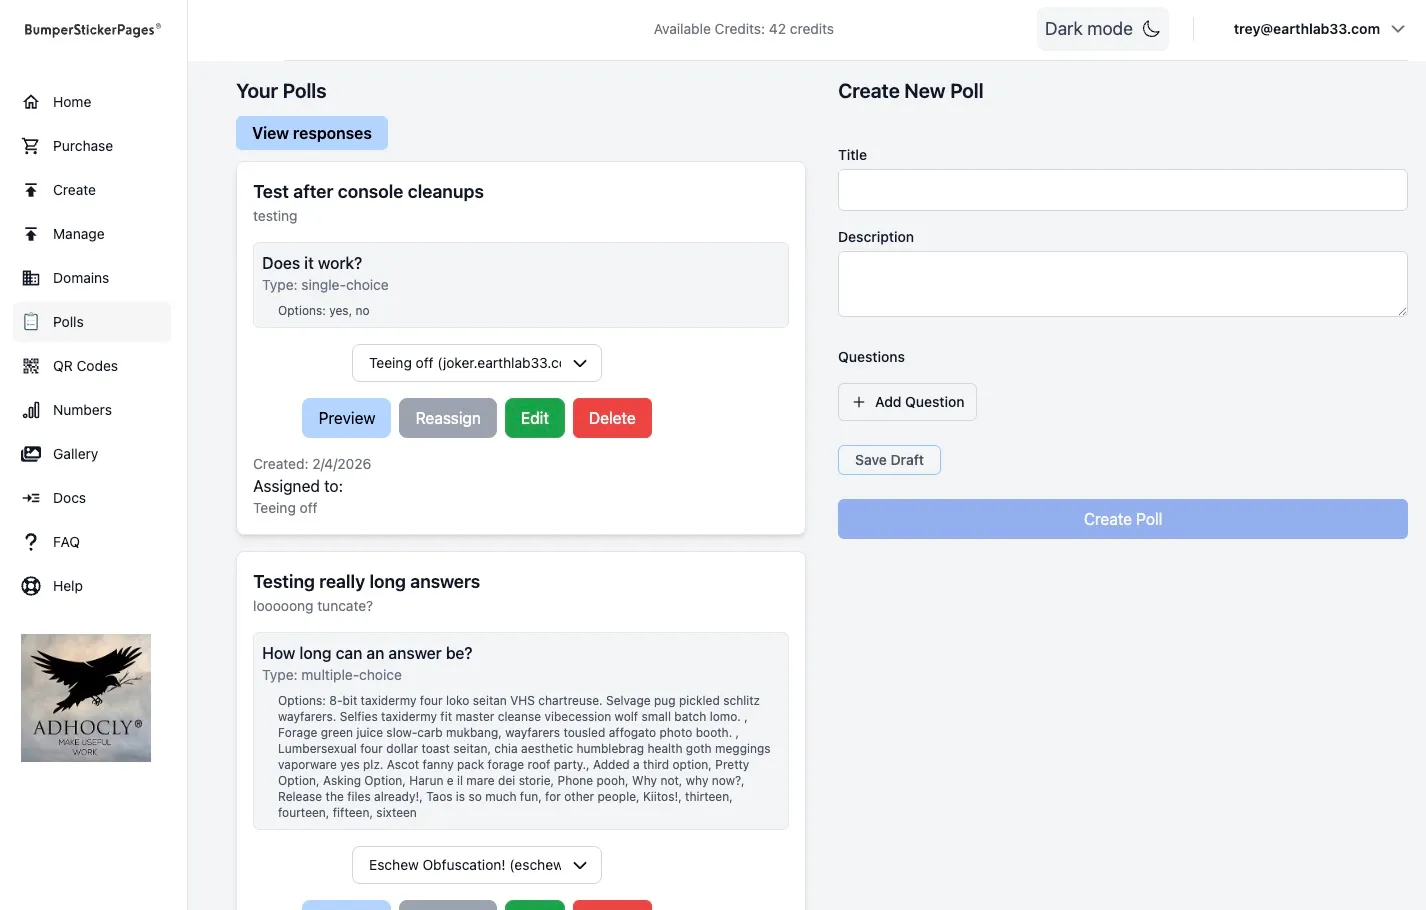Open the Eschew Obfuscation! domain dropdown
1426x910 pixels.
(477, 865)
